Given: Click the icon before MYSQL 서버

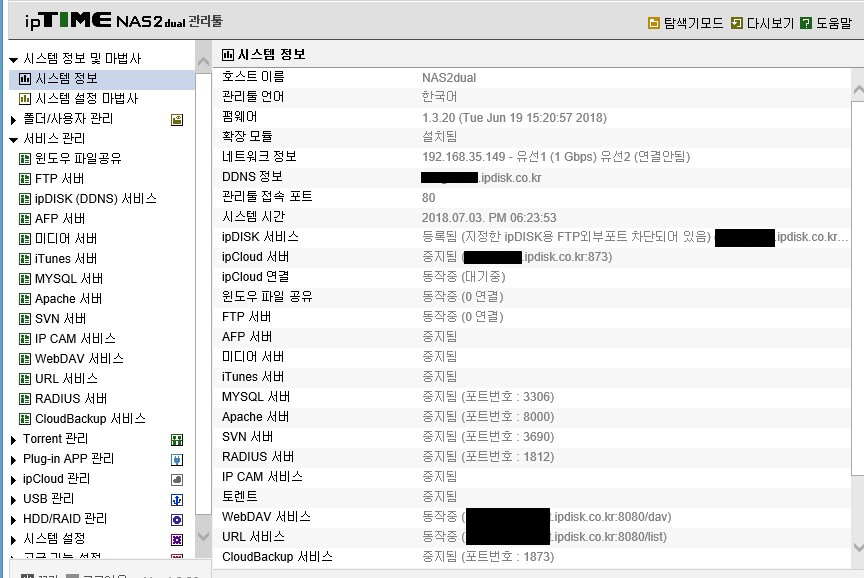Looking at the screenshot, I should click(x=25, y=279).
